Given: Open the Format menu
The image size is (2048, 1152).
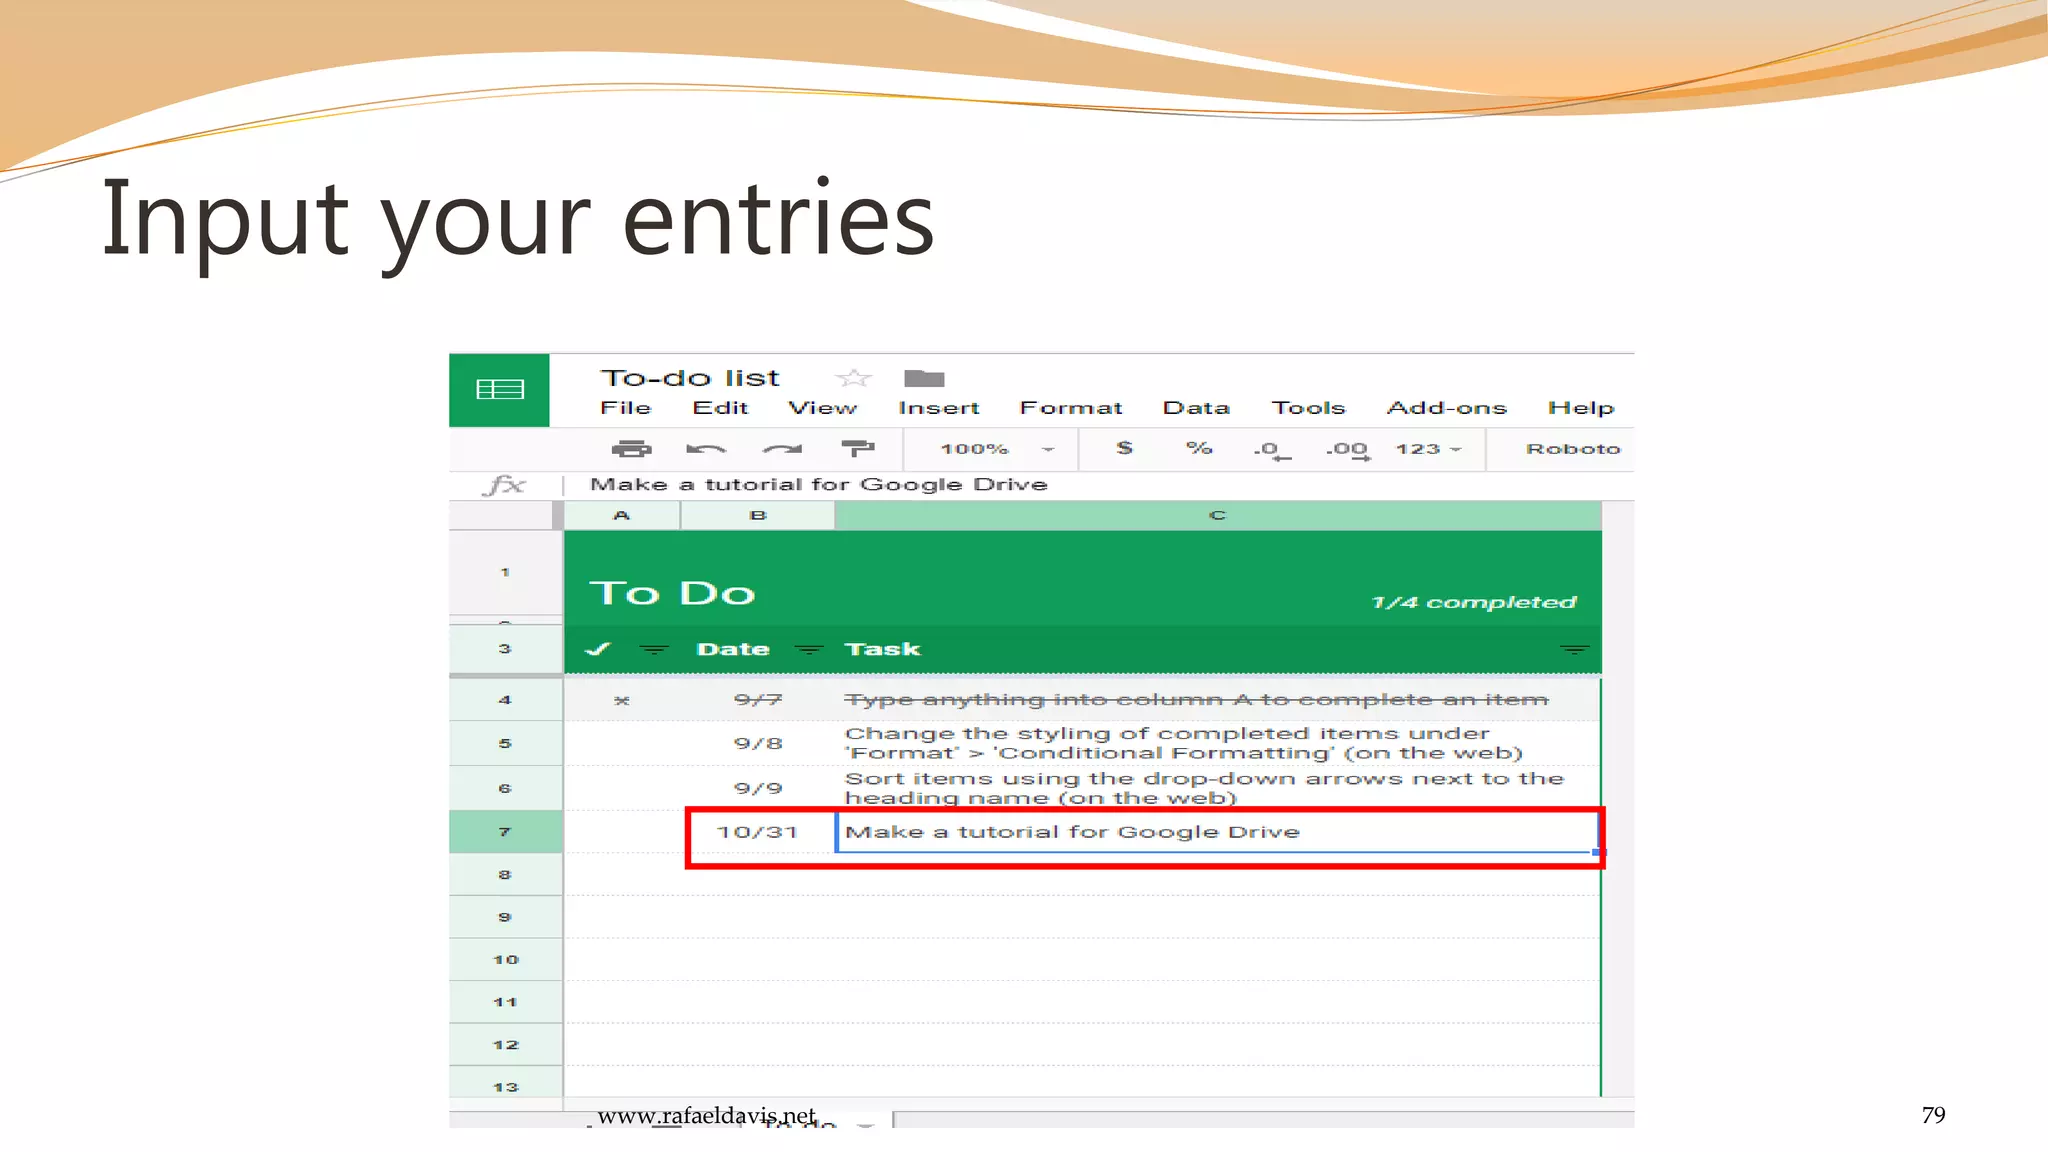Looking at the screenshot, I should pyautogui.click(x=1070, y=408).
